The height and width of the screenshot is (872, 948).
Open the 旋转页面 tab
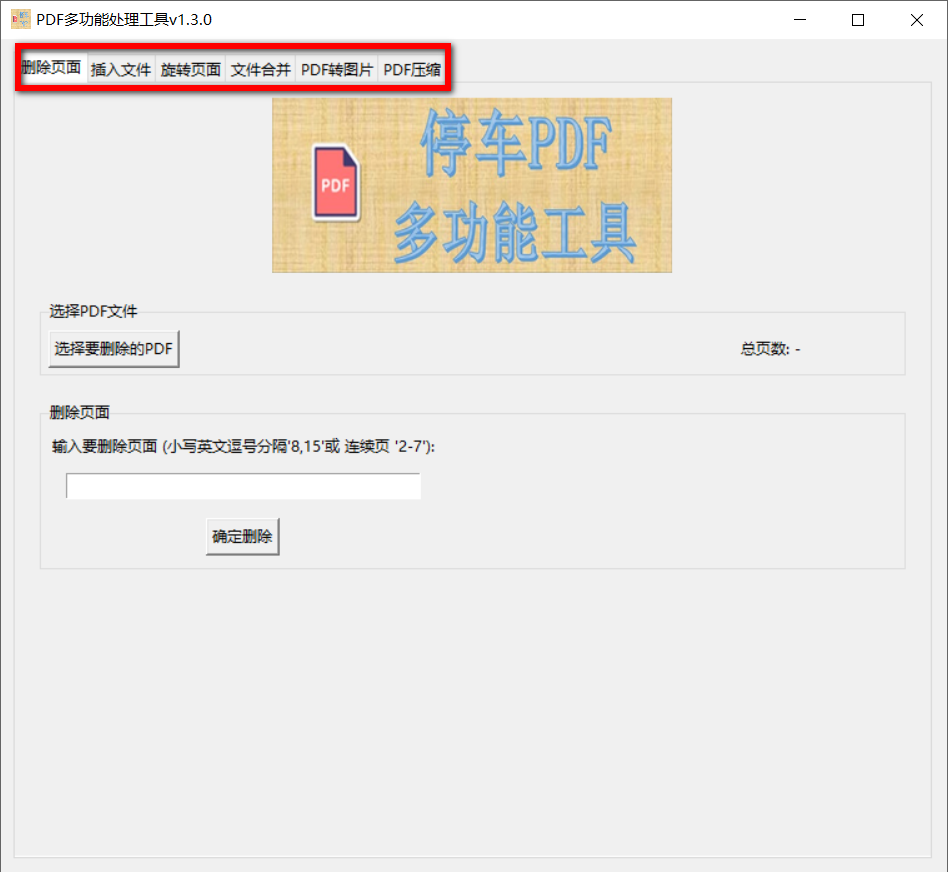(189, 69)
